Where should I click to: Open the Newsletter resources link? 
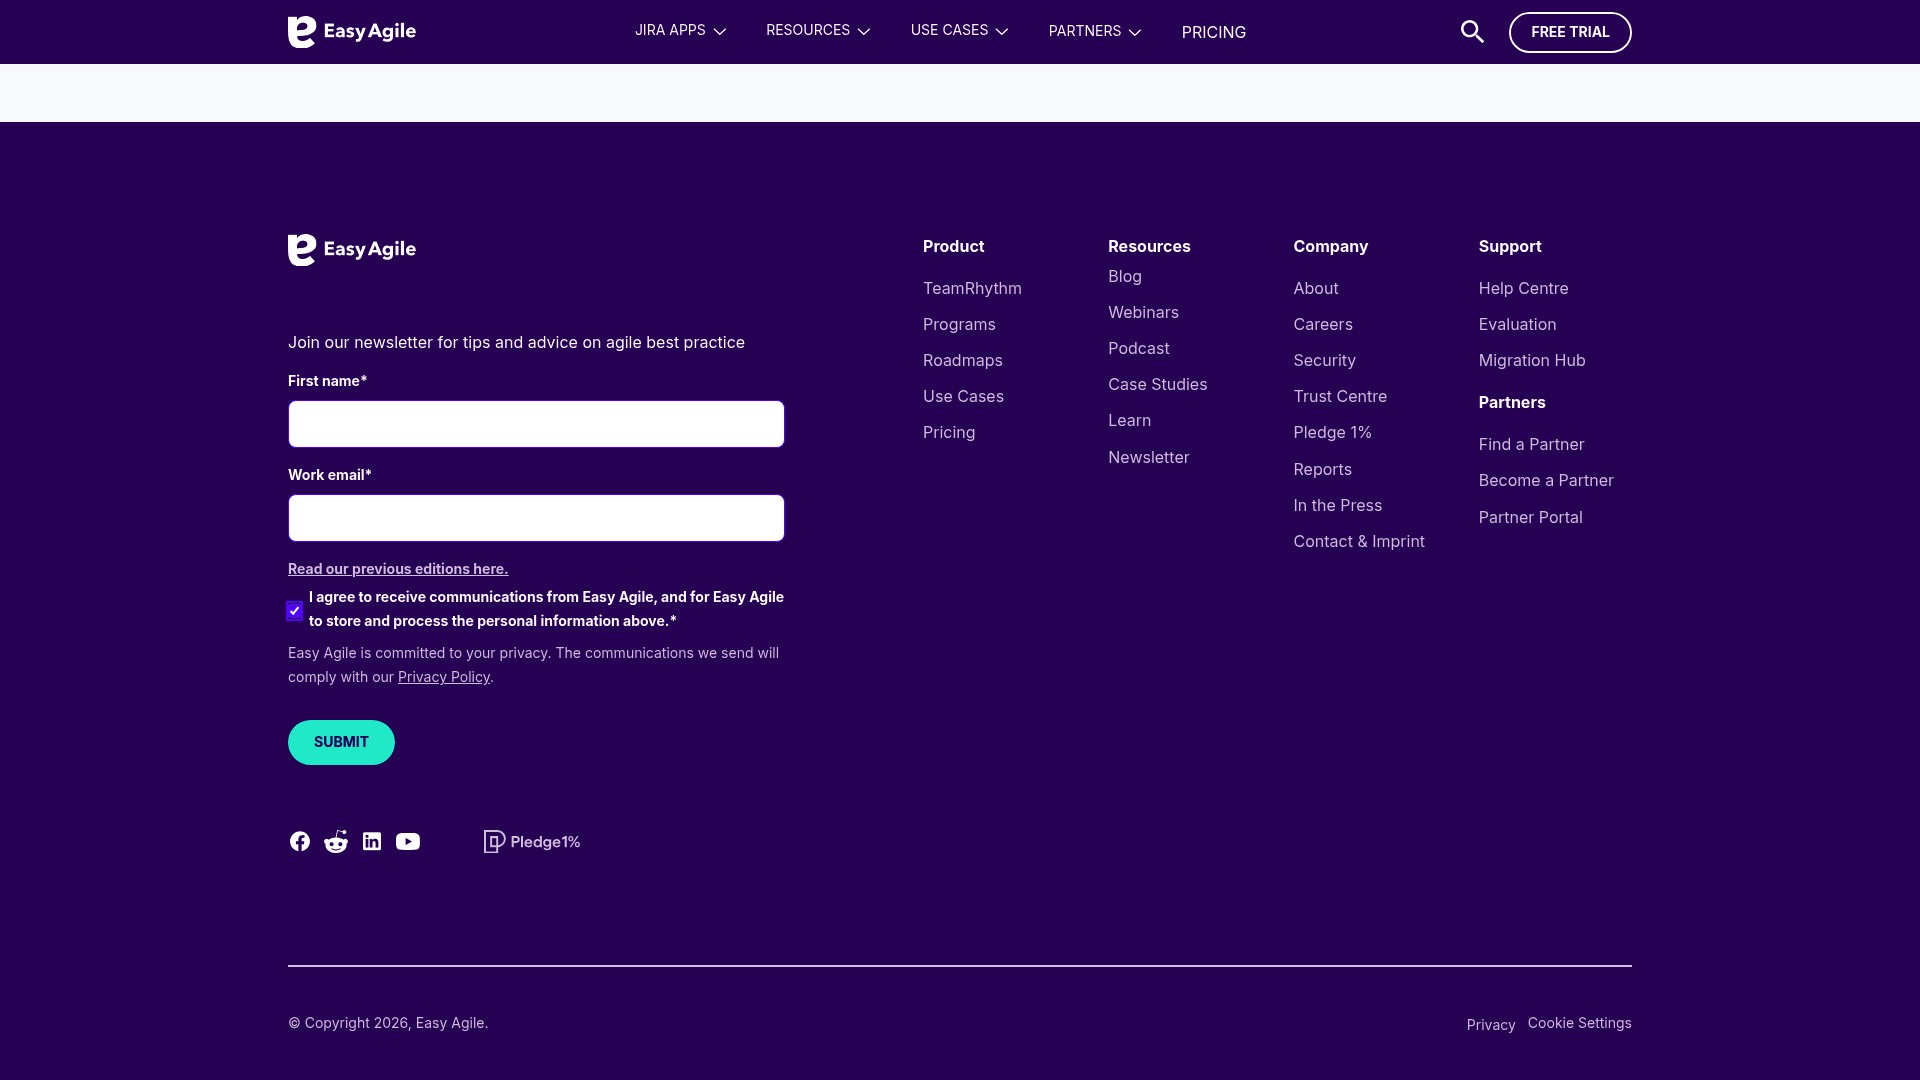[1149, 457]
